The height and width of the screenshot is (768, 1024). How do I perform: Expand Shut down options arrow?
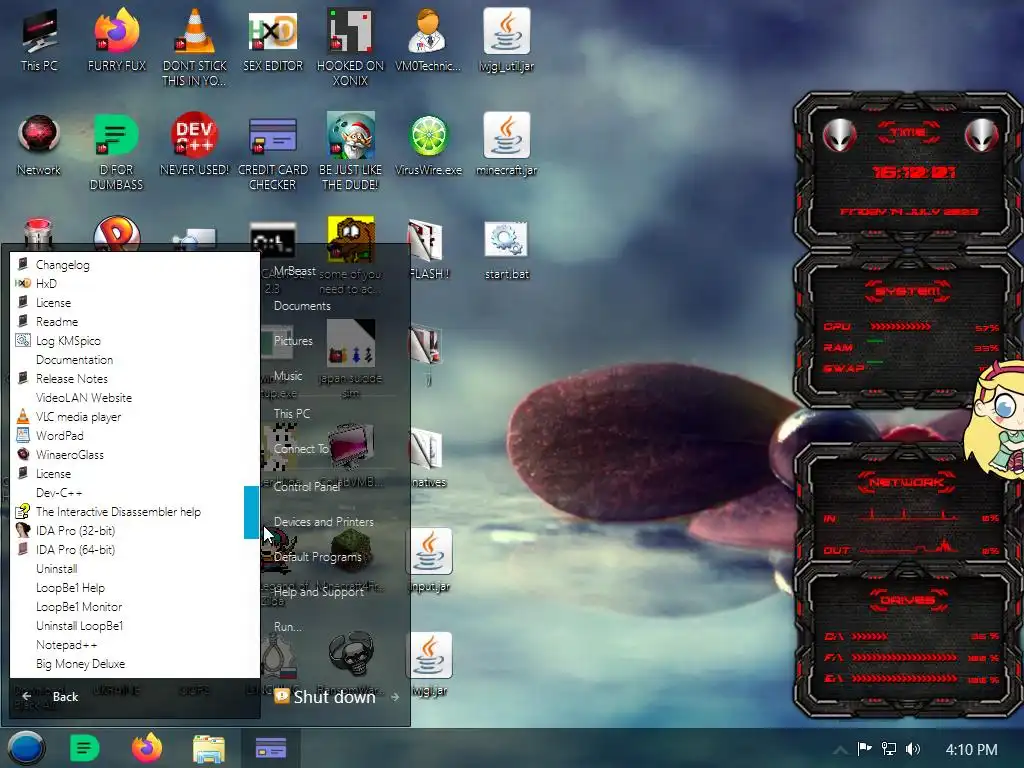tap(395, 697)
